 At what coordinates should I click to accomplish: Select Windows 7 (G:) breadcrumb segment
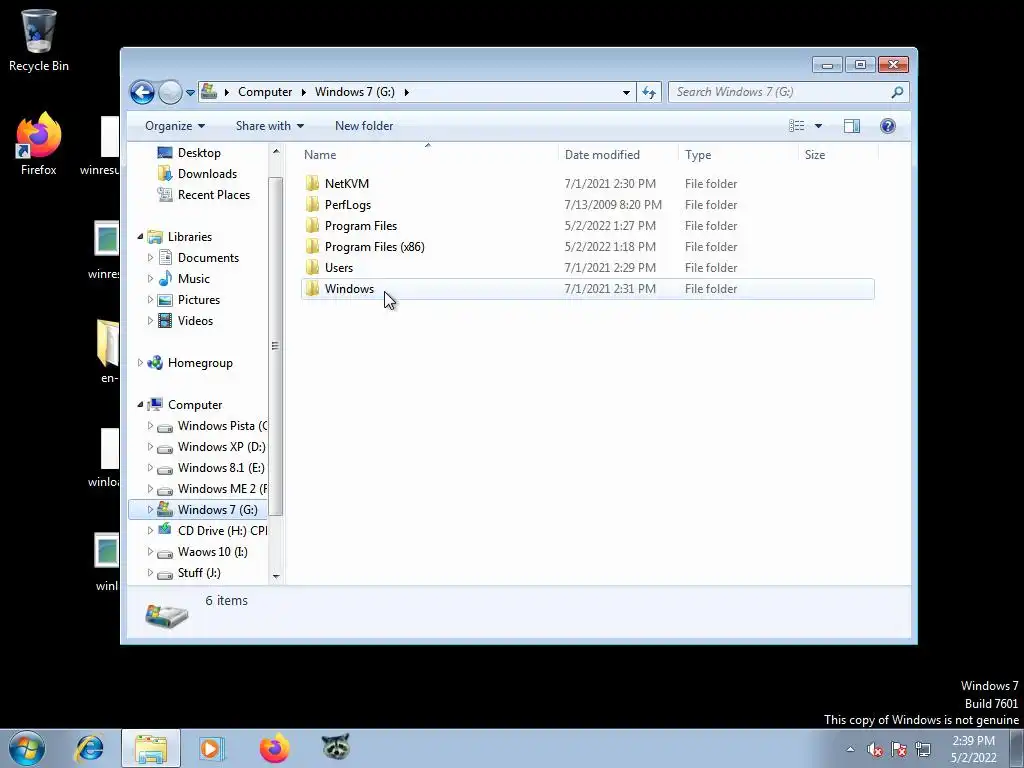[x=355, y=92]
